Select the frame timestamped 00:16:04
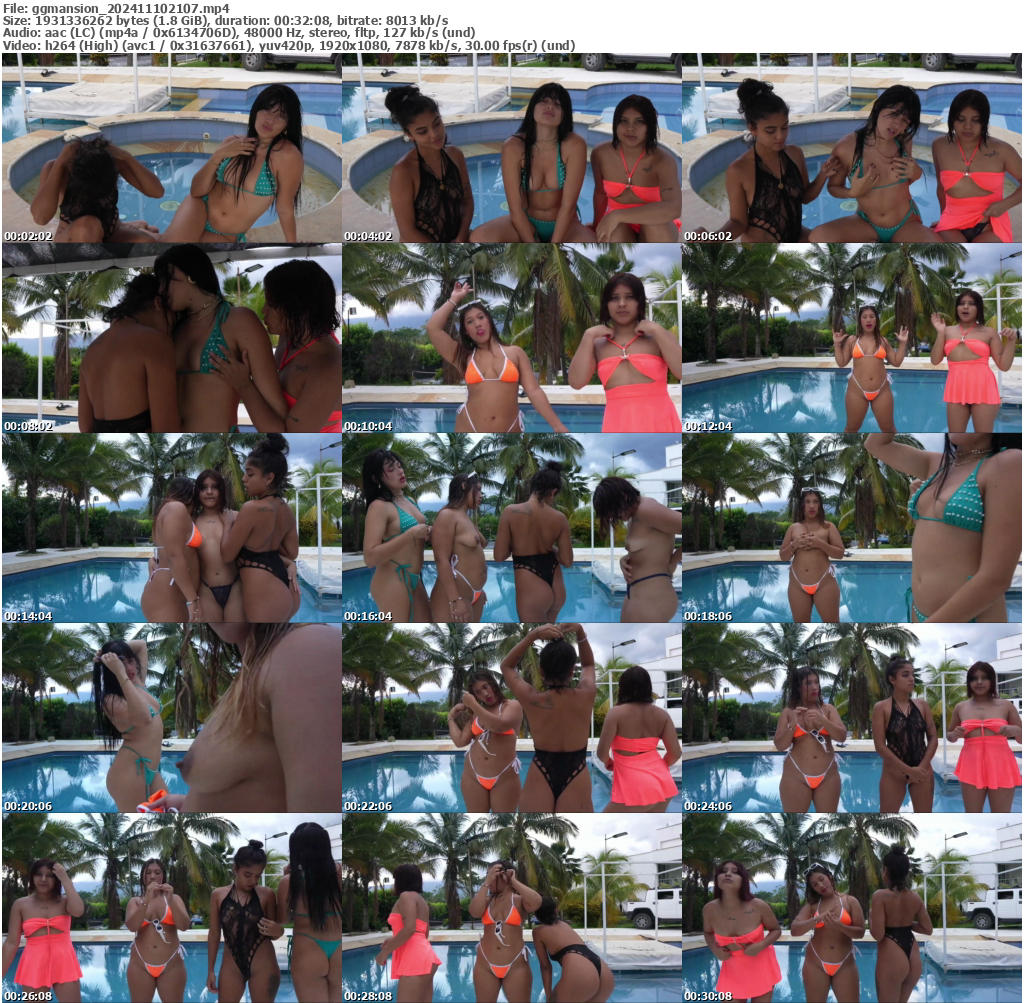The image size is (1024, 1003). pos(511,528)
